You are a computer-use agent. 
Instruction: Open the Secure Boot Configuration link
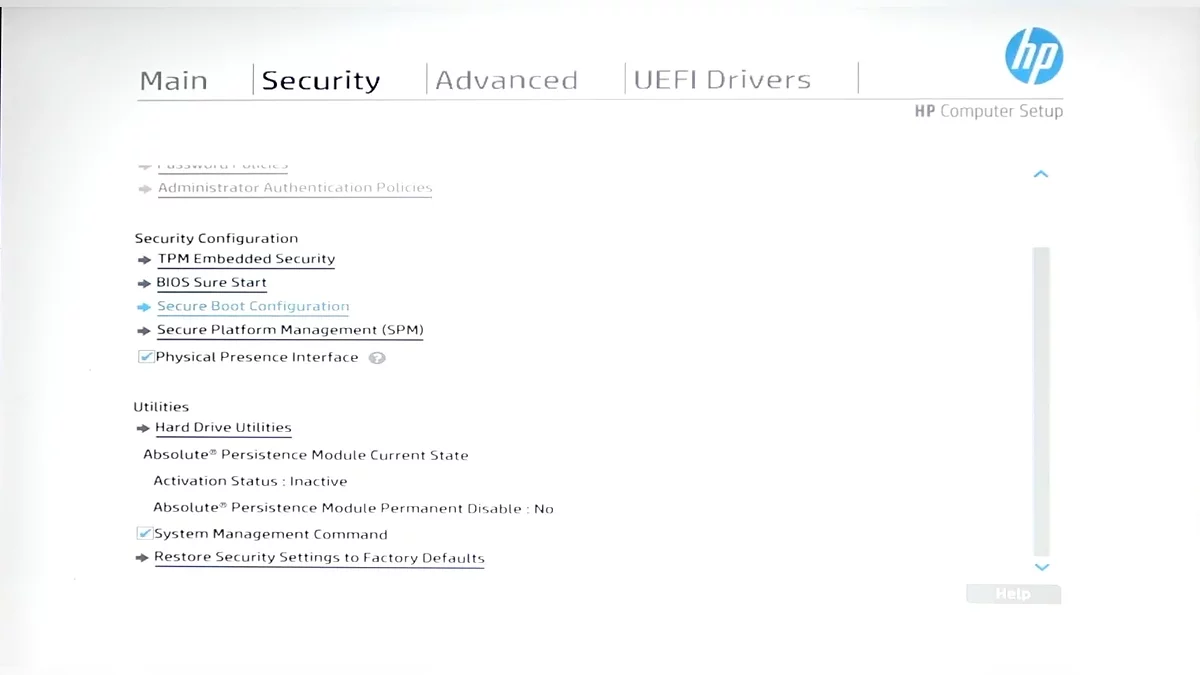point(253,307)
